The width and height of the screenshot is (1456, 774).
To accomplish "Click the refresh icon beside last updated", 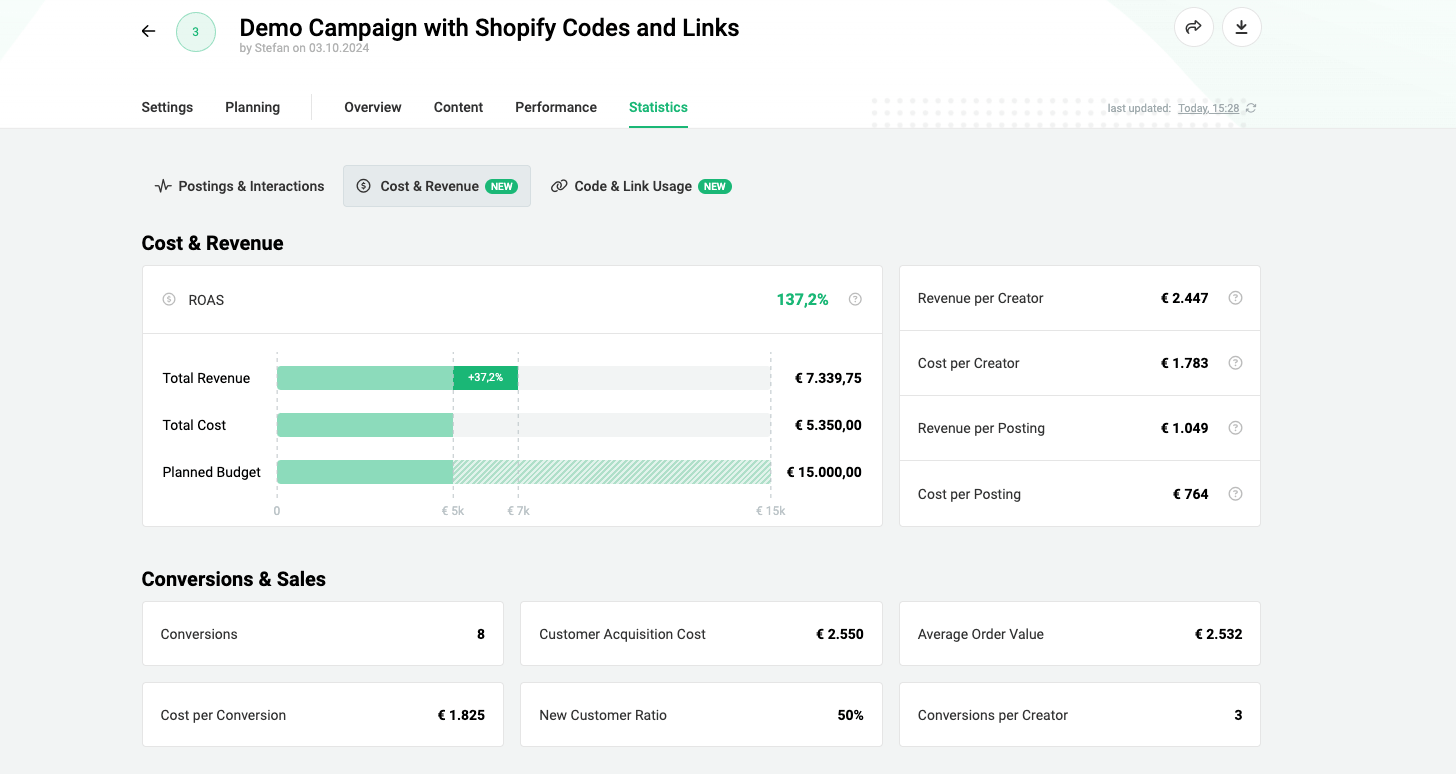I will click(1251, 108).
